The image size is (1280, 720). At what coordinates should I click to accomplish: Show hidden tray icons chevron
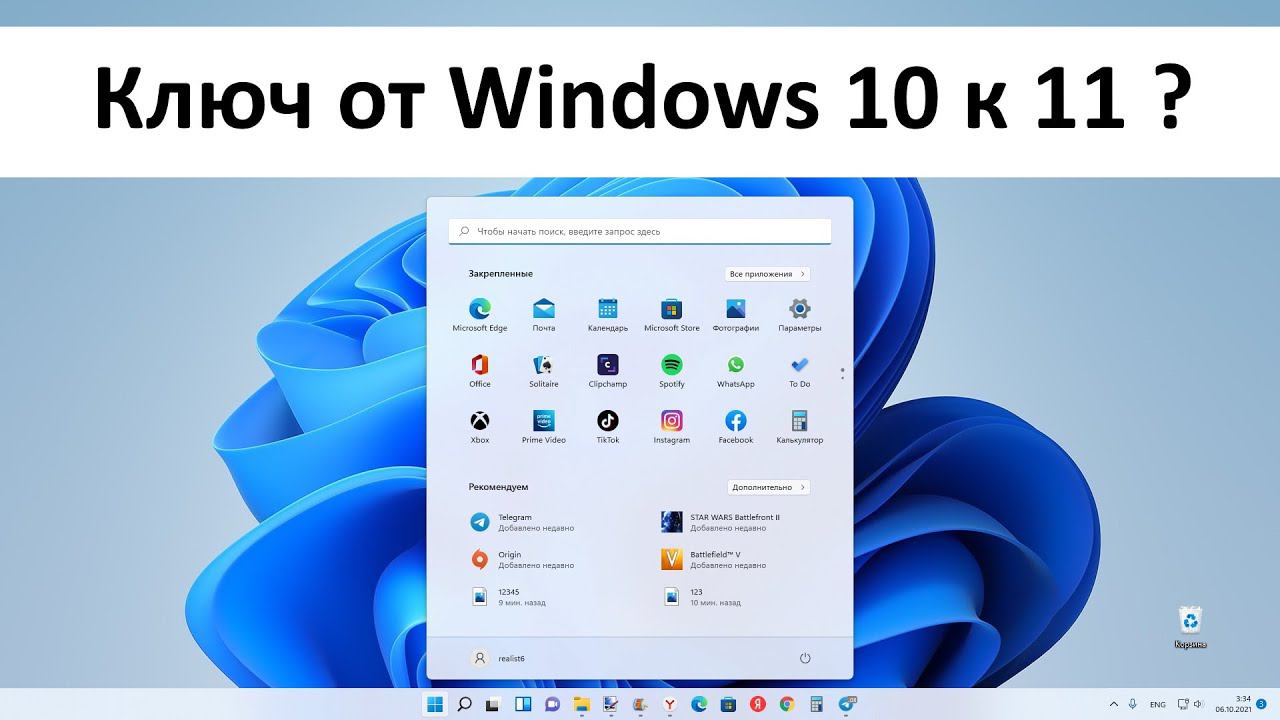point(1114,704)
